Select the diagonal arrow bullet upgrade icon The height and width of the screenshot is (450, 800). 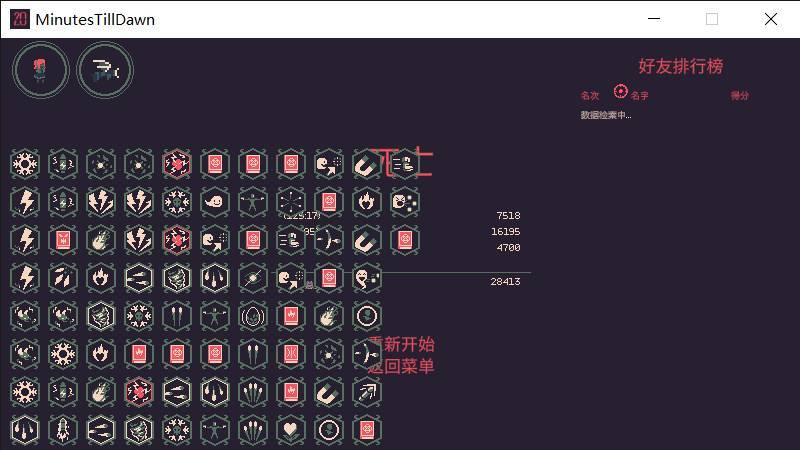tap(367, 392)
